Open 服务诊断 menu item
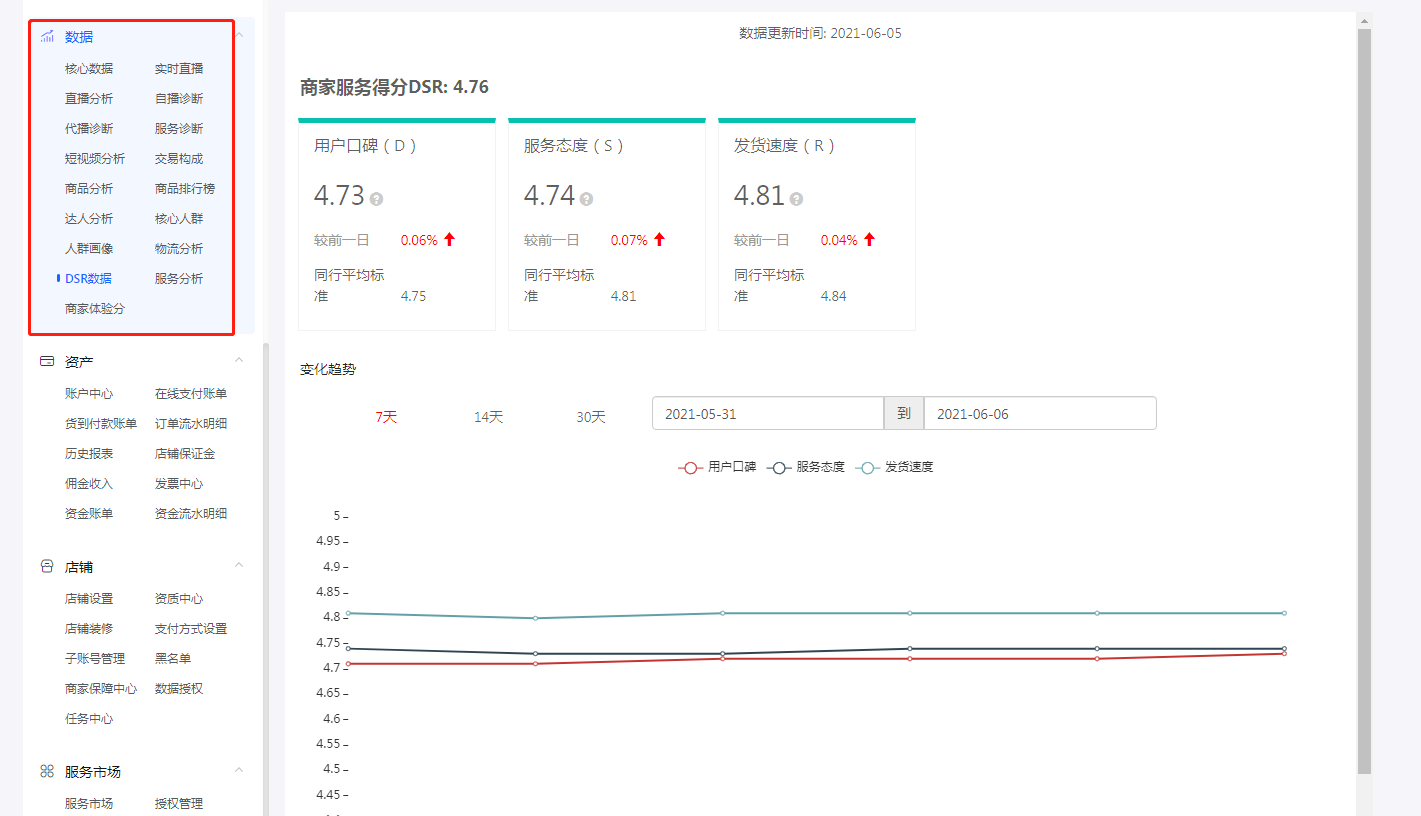The height and width of the screenshot is (816, 1421). click(179, 129)
